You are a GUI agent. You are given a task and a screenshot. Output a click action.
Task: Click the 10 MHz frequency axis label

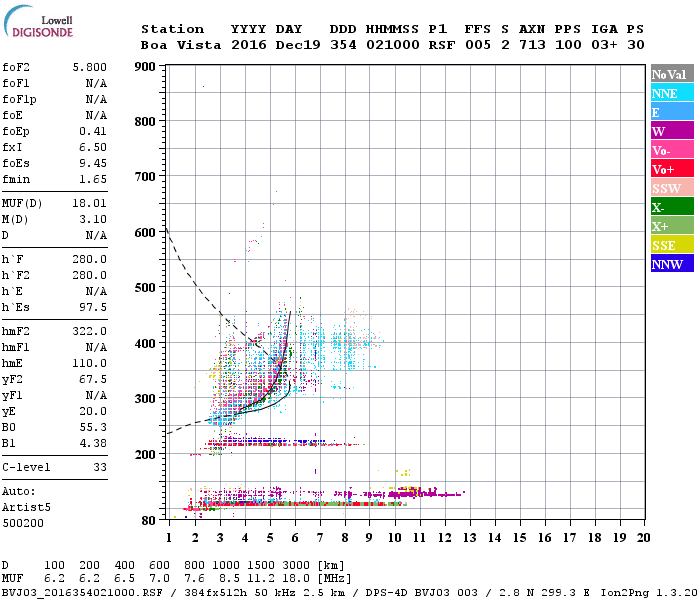(394, 538)
